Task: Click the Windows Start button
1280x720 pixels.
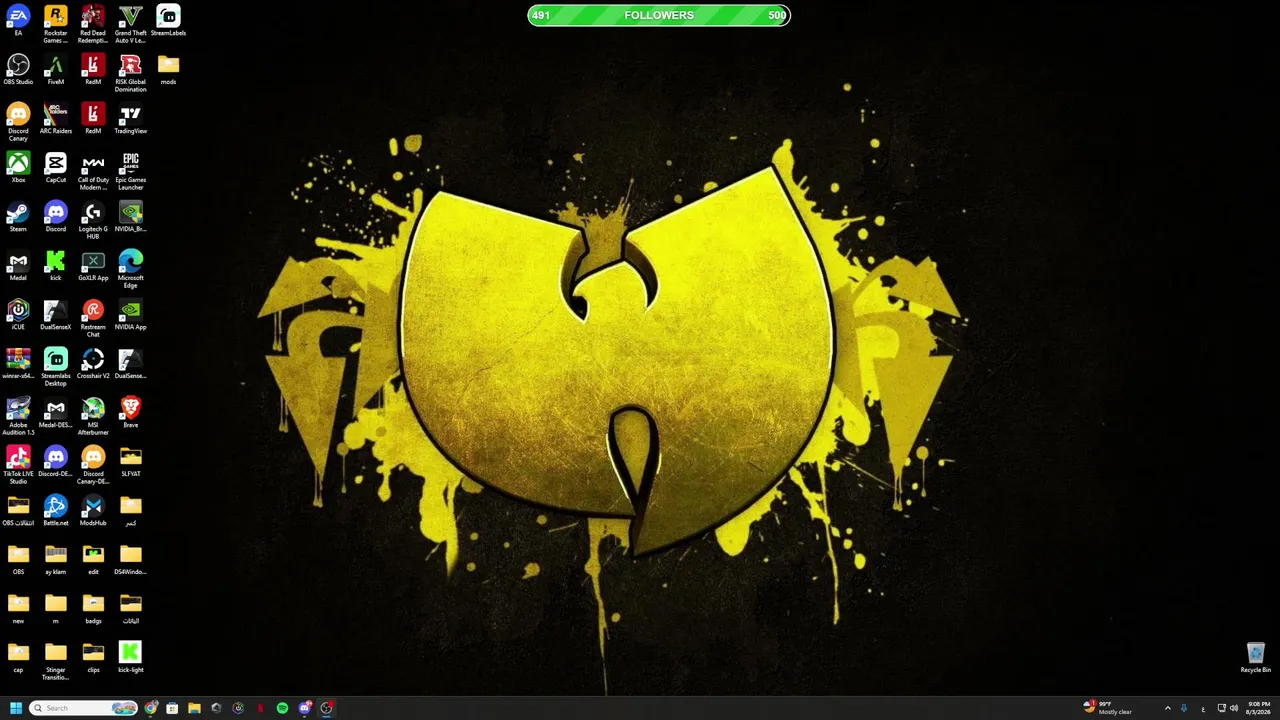Action: pyautogui.click(x=16, y=708)
